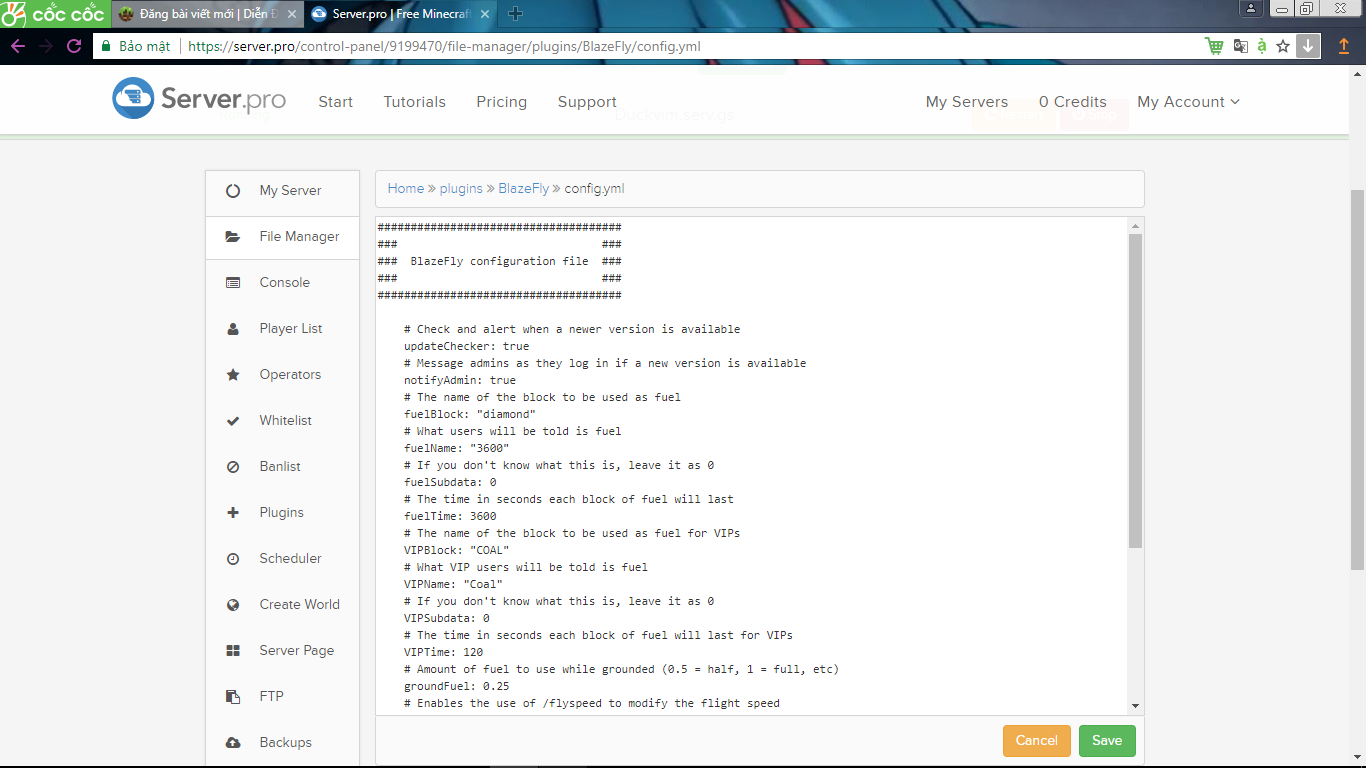
Task: Click the plugins breadcrumb link
Action: point(461,188)
